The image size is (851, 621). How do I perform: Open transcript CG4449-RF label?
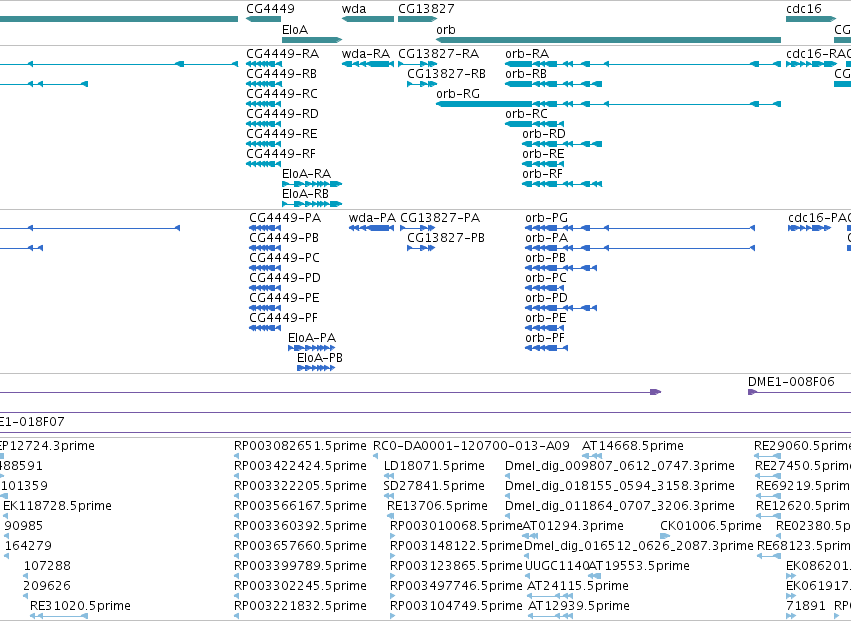click(x=281, y=154)
